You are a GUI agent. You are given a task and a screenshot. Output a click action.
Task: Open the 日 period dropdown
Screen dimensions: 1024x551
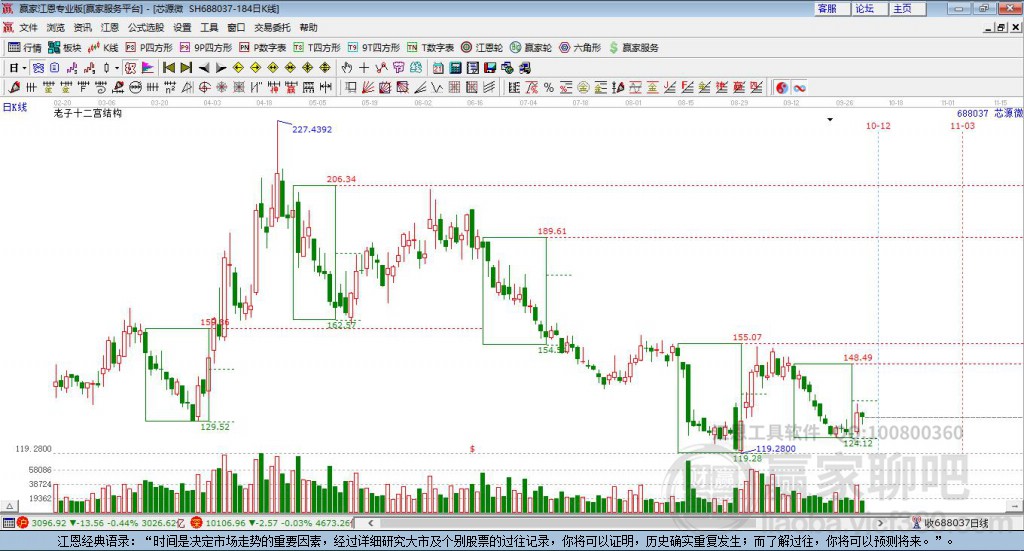18,68
